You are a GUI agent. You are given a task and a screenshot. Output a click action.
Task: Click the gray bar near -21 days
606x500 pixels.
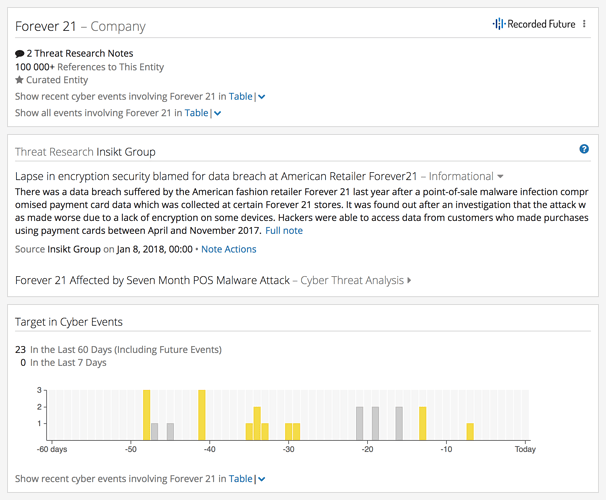pos(359,423)
